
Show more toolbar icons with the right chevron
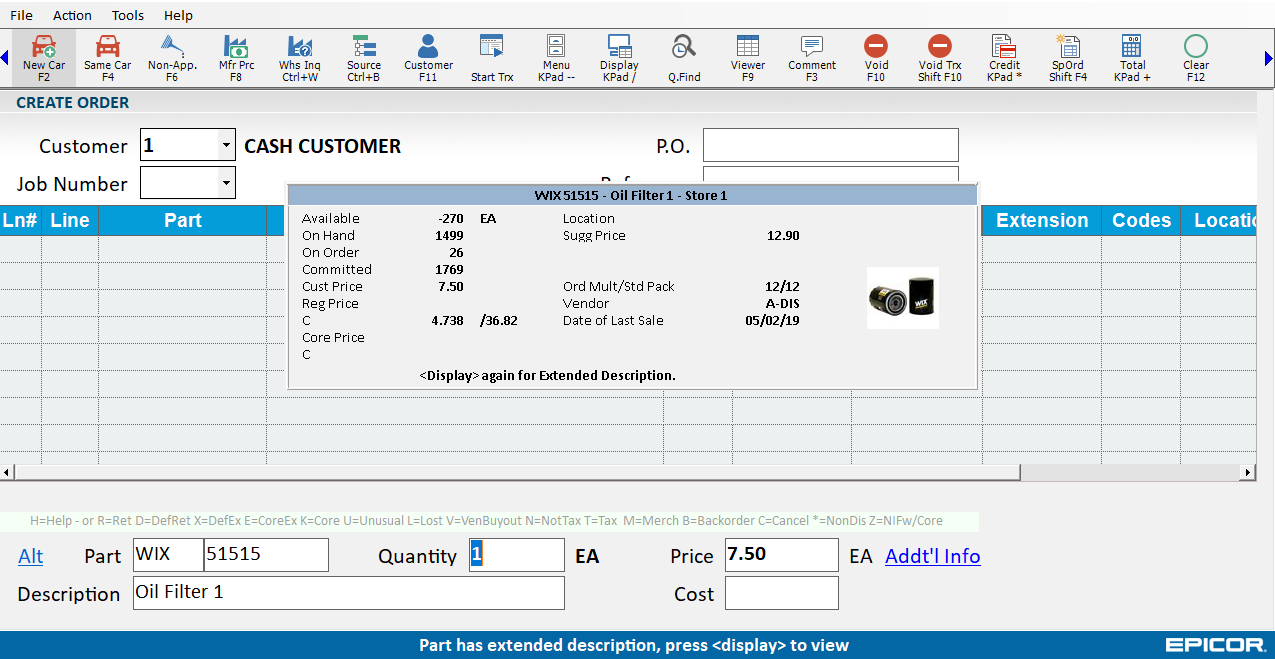pyautogui.click(x=1268, y=57)
